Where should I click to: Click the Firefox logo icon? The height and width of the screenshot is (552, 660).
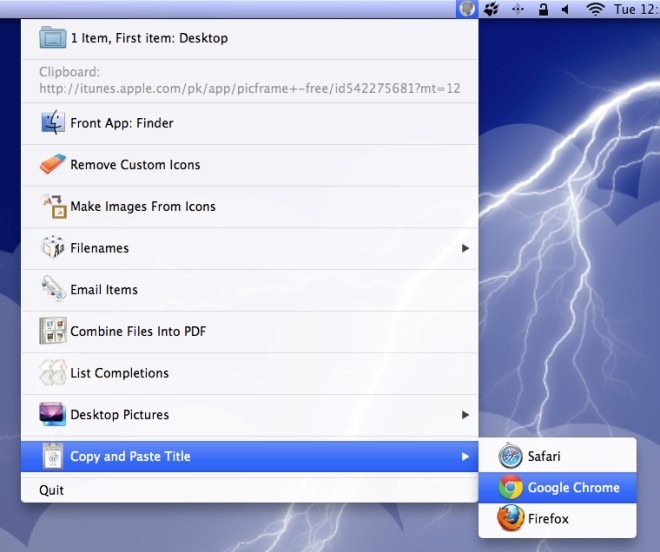click(x=510, y=518)
